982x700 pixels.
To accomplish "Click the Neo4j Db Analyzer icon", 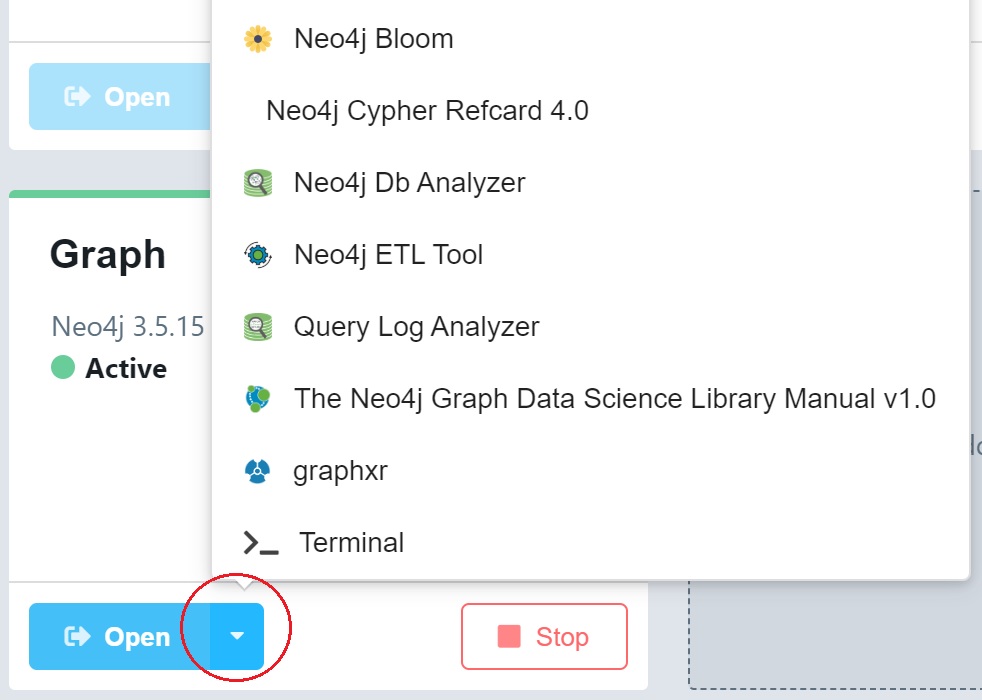I will (257, 183).
